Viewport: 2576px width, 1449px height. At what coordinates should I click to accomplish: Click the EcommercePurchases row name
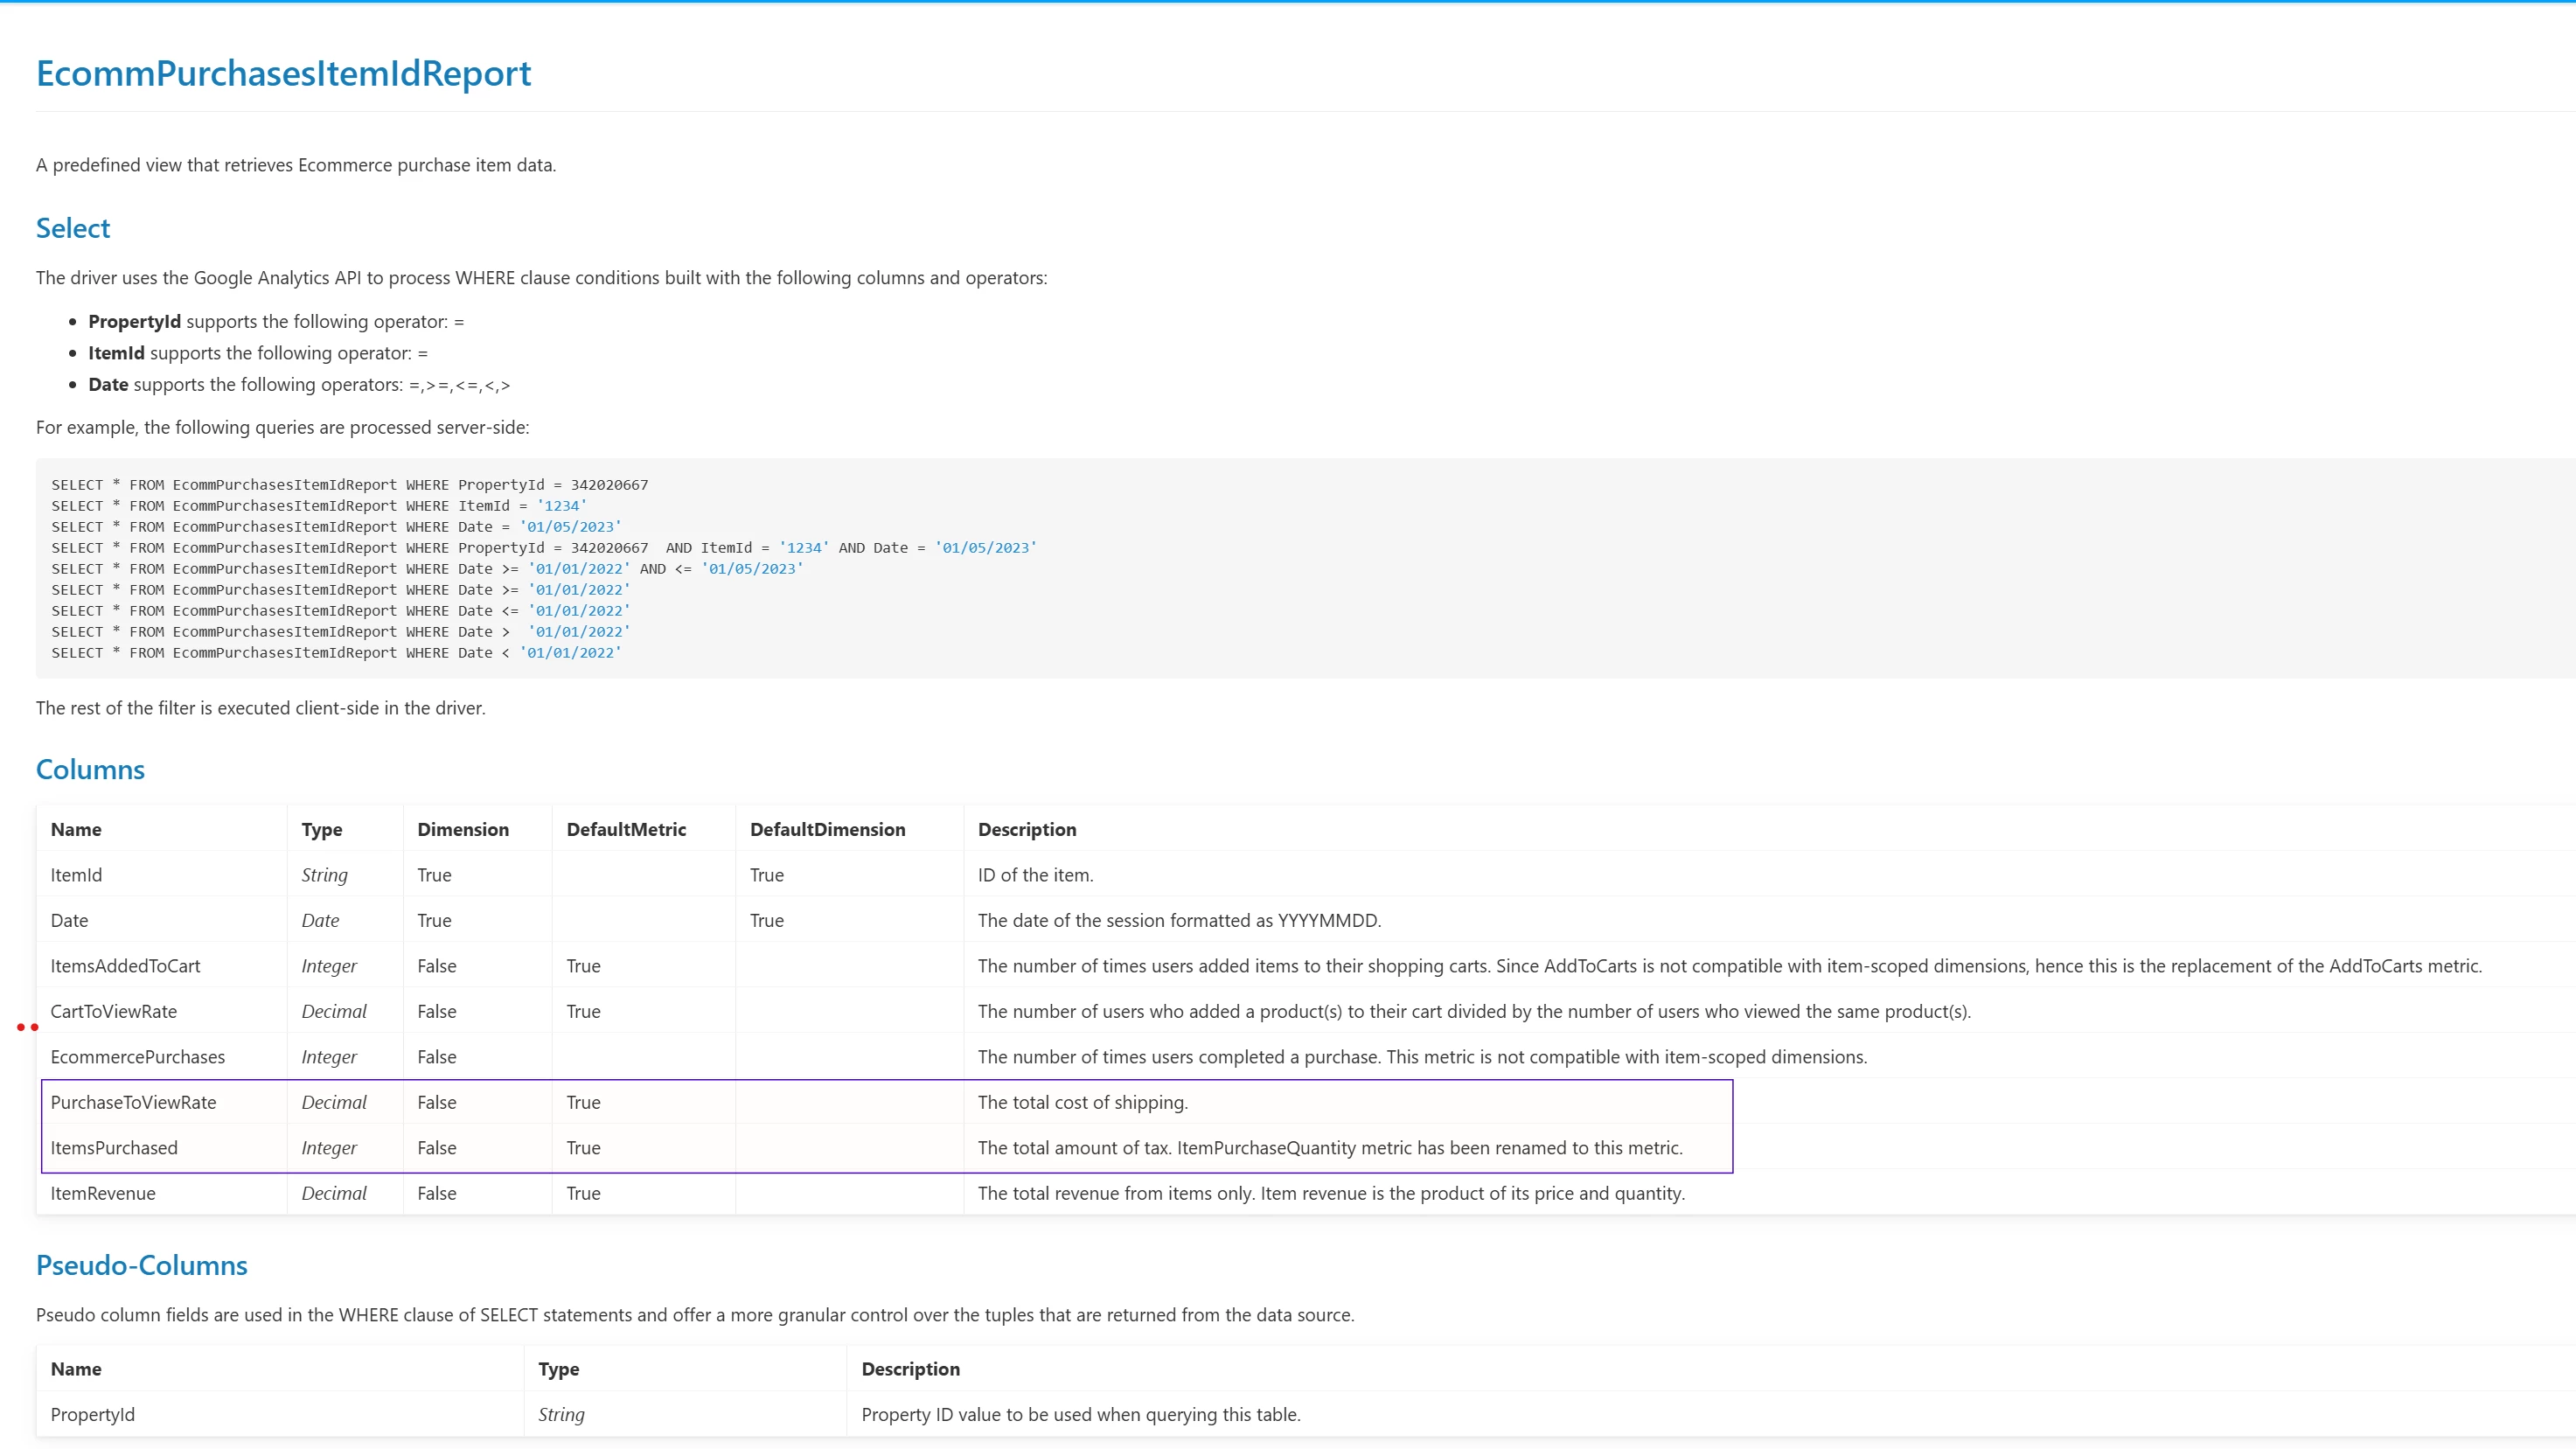137,1057
